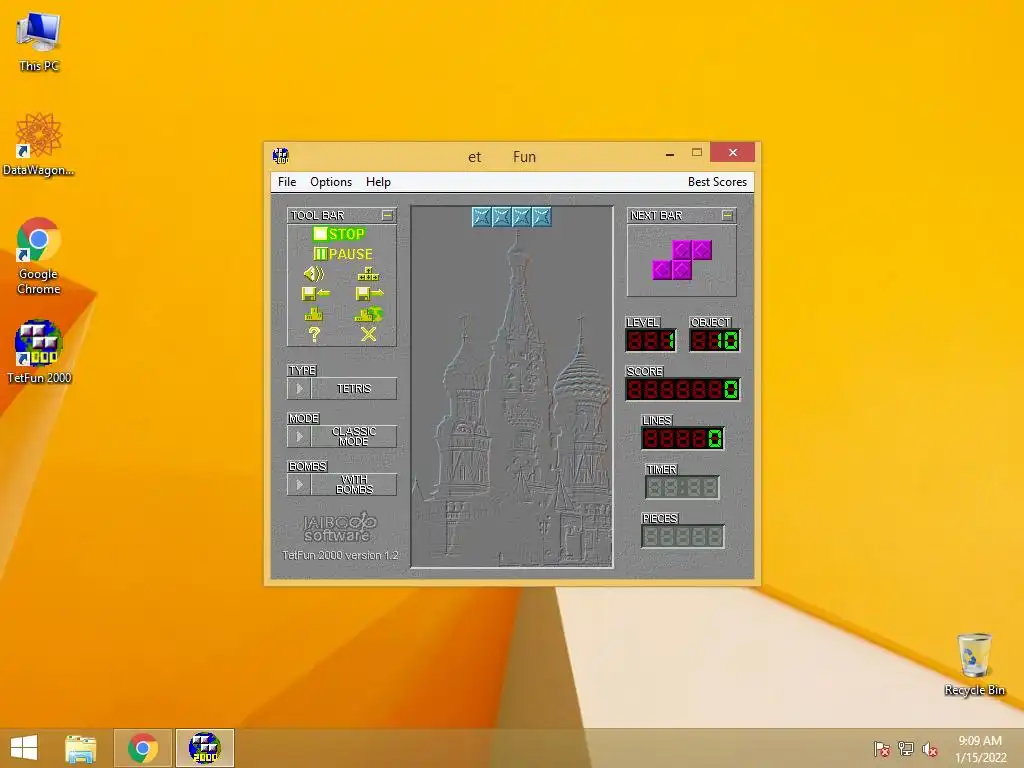The image size is (1024, 768).
Task: Click the TetFun title bar app icon
Action: 281,156
